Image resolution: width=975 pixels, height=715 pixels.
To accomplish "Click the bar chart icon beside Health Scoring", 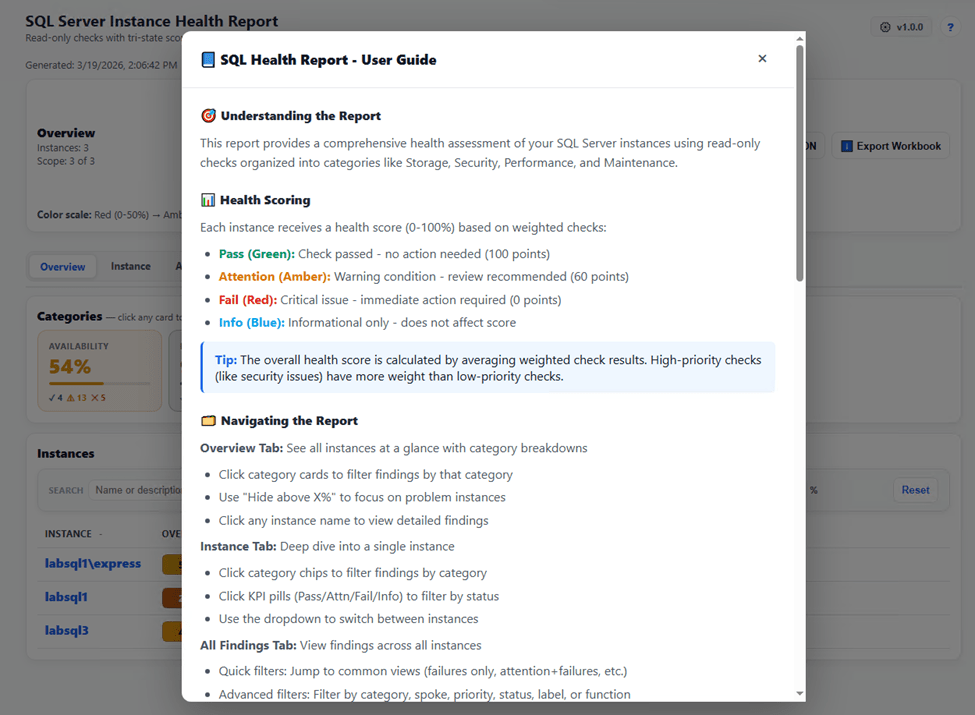I will (208, 200).
